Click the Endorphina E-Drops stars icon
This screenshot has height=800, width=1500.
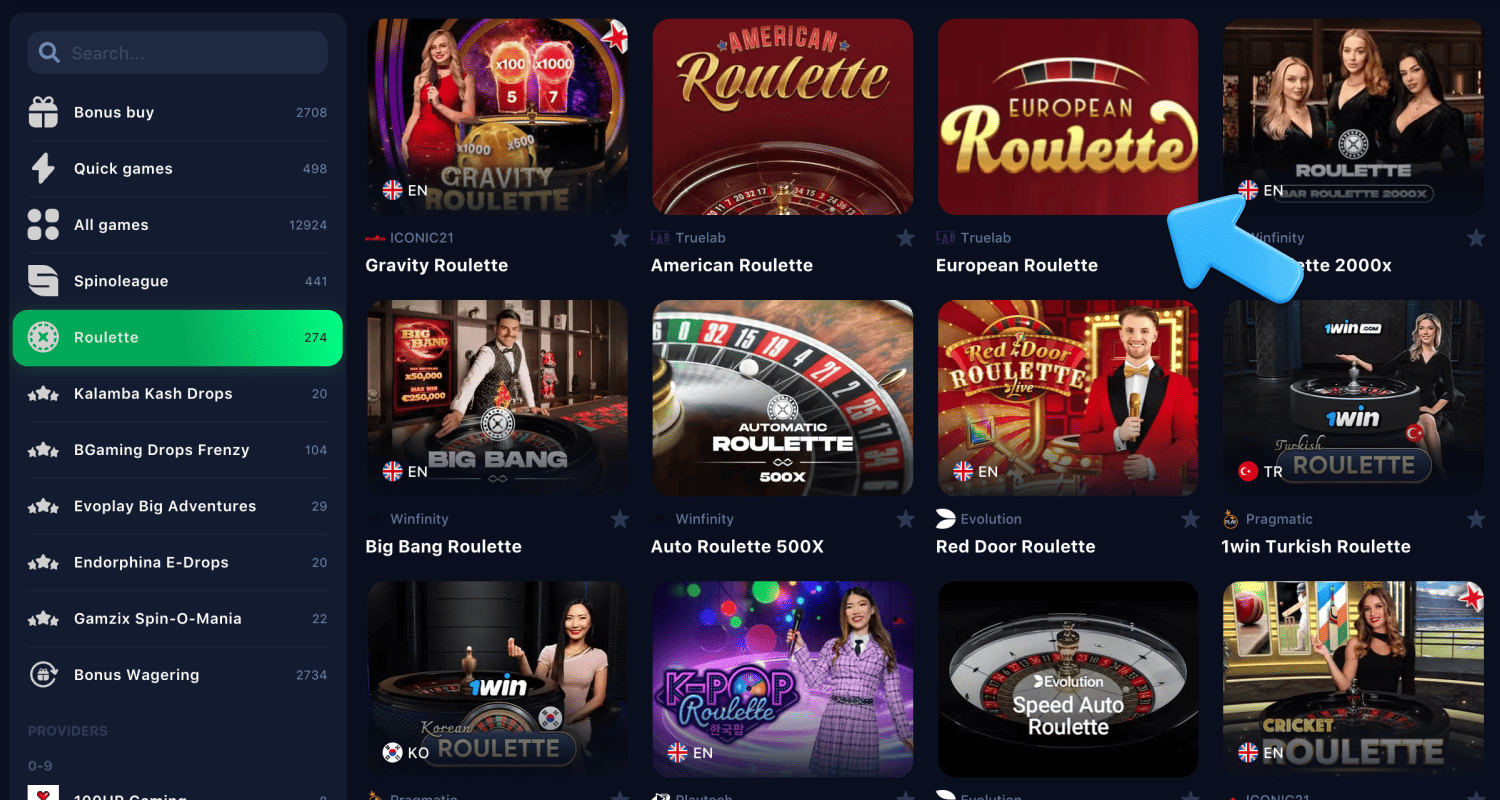pos(43,563)
